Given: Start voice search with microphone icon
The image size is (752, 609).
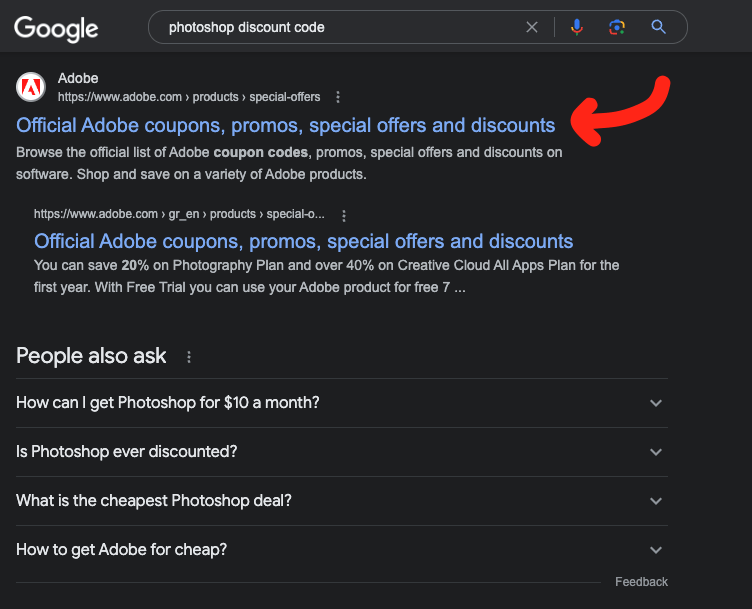Looking at the screenshot, I should (577, 27).
